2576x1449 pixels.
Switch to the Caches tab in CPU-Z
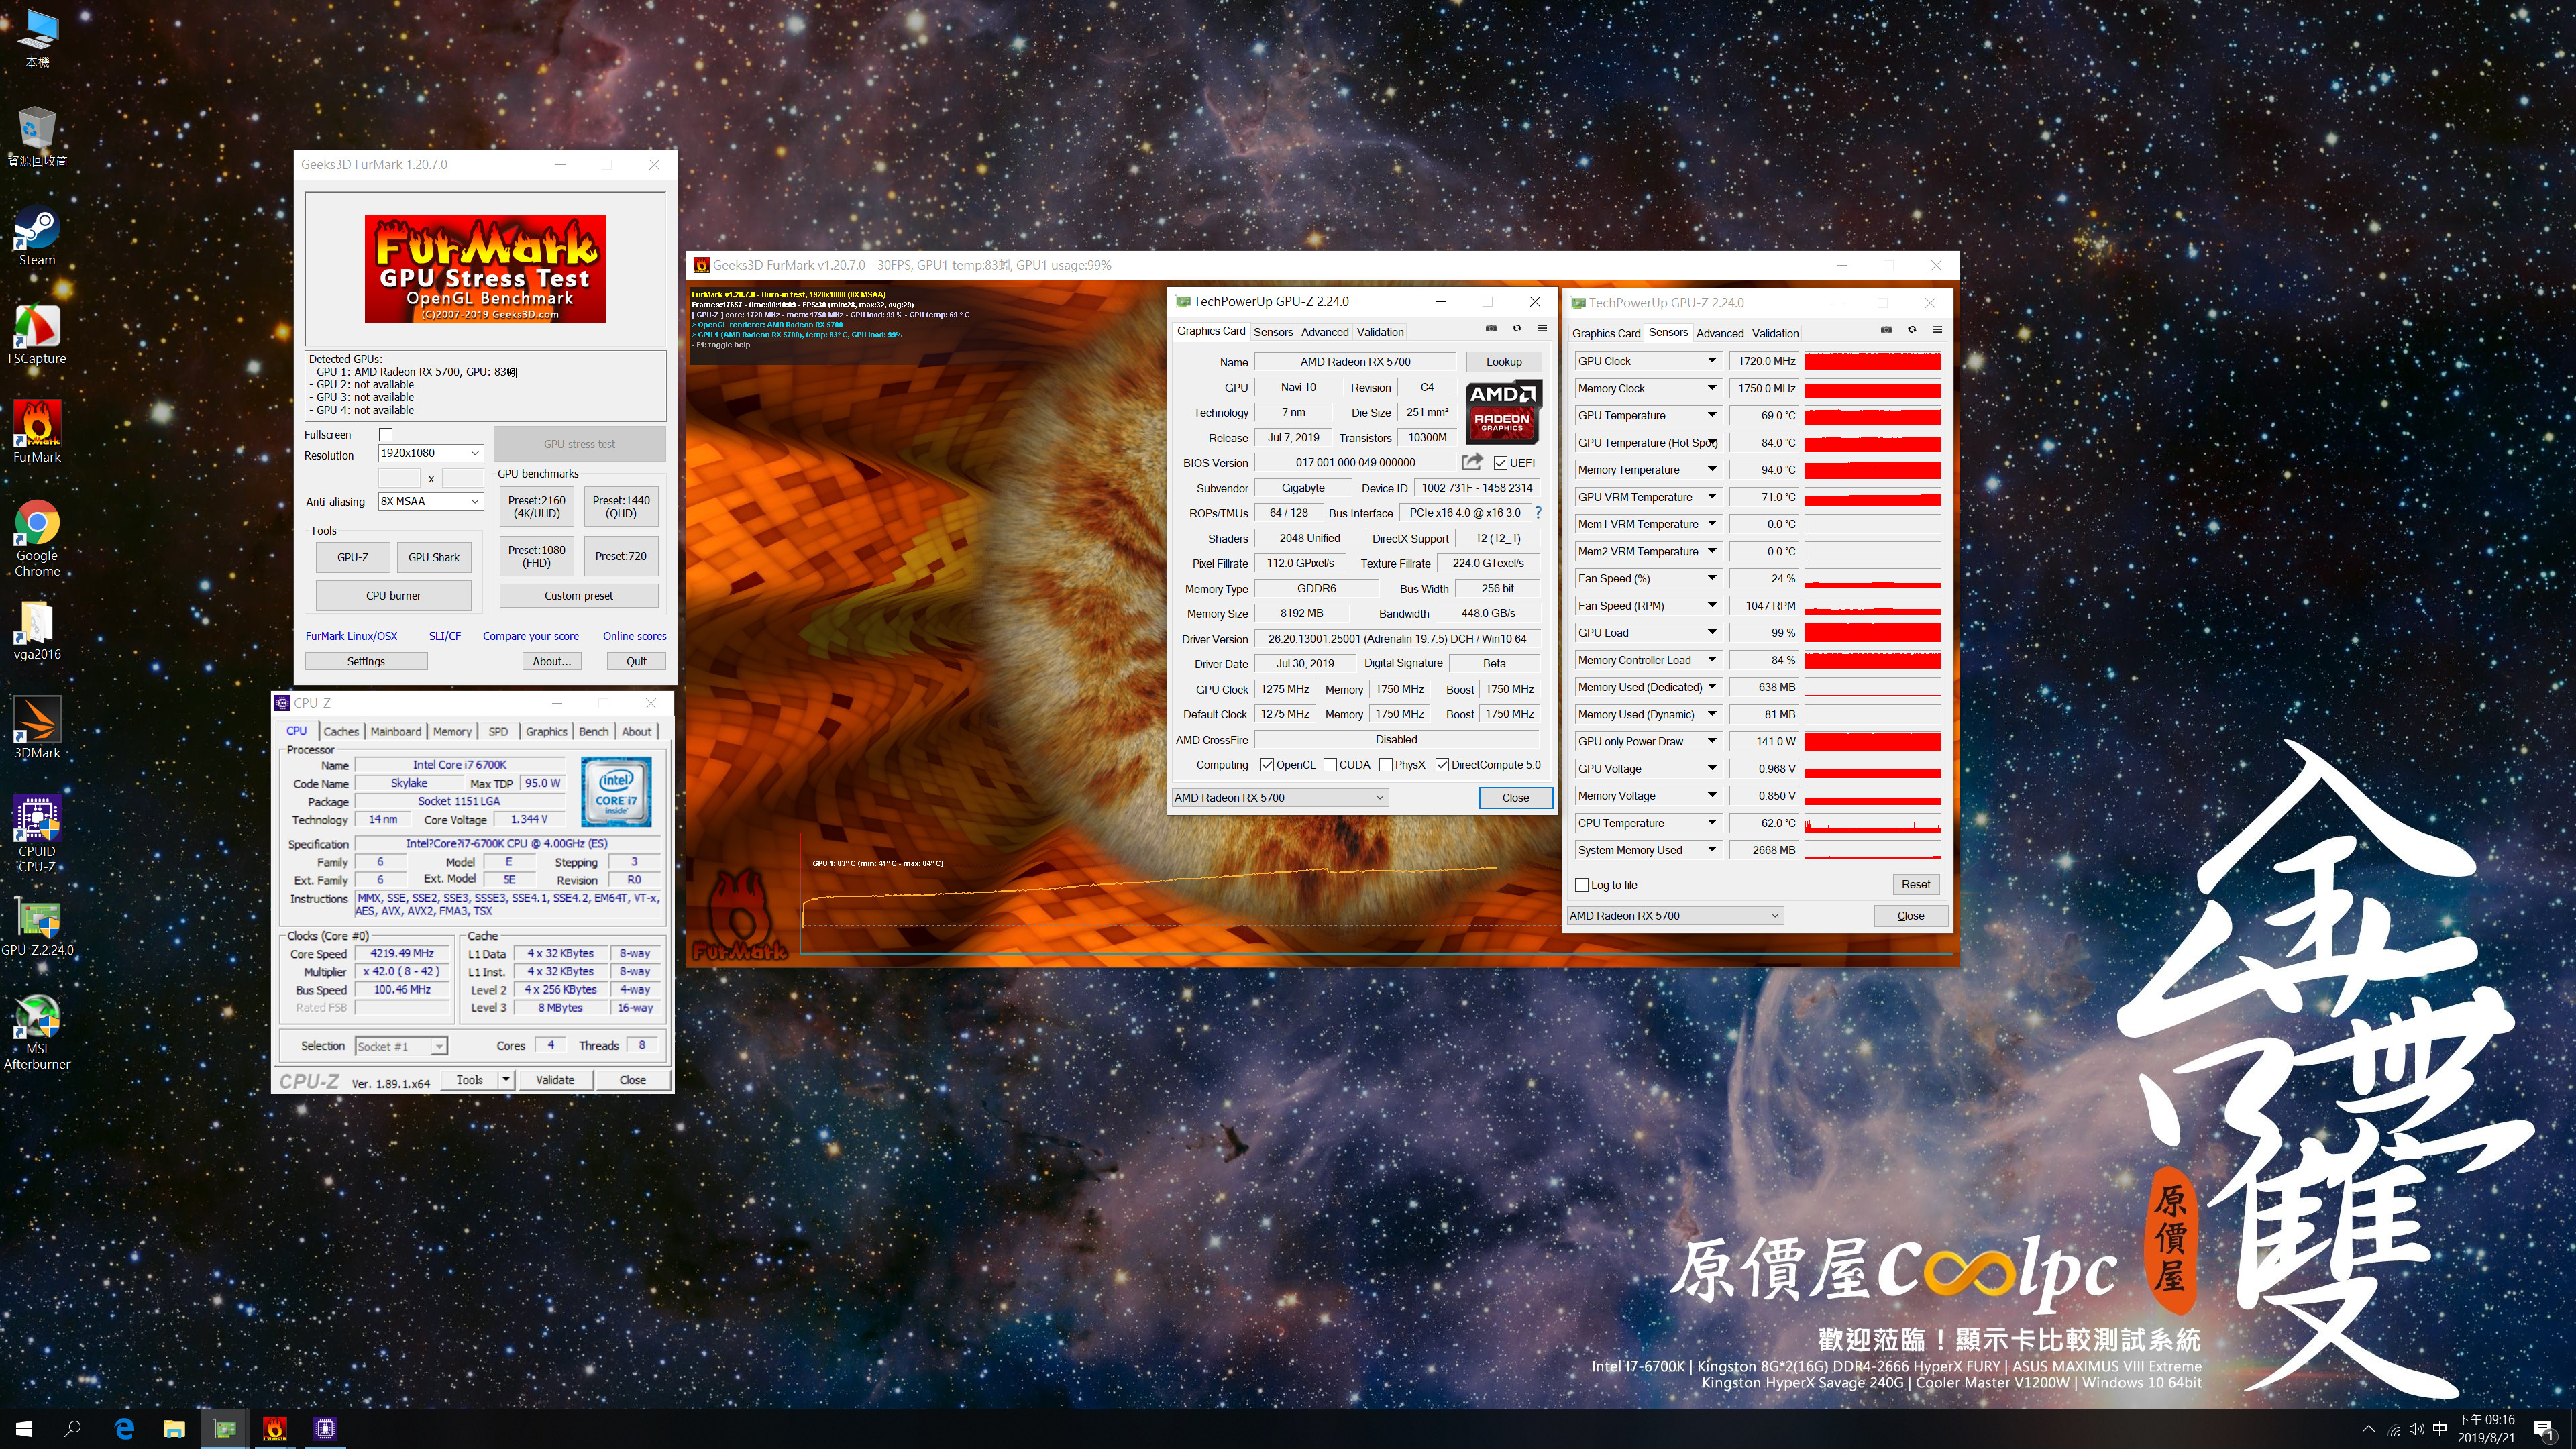point(341,732)
